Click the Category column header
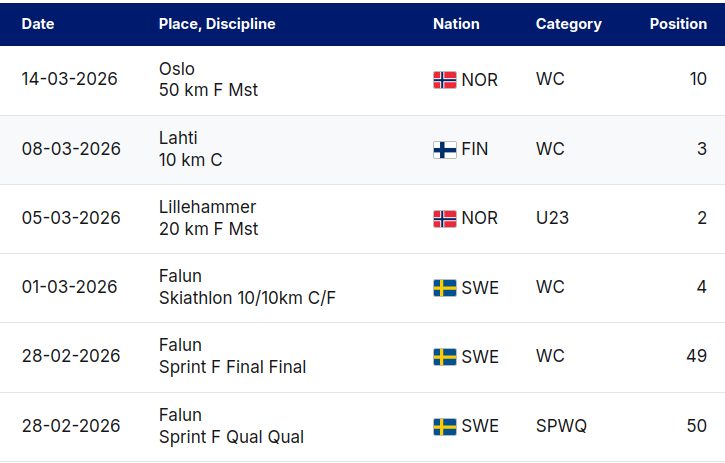Image resolution: width=725 pixels, height=463 pixels. click(x=568, y=24)
